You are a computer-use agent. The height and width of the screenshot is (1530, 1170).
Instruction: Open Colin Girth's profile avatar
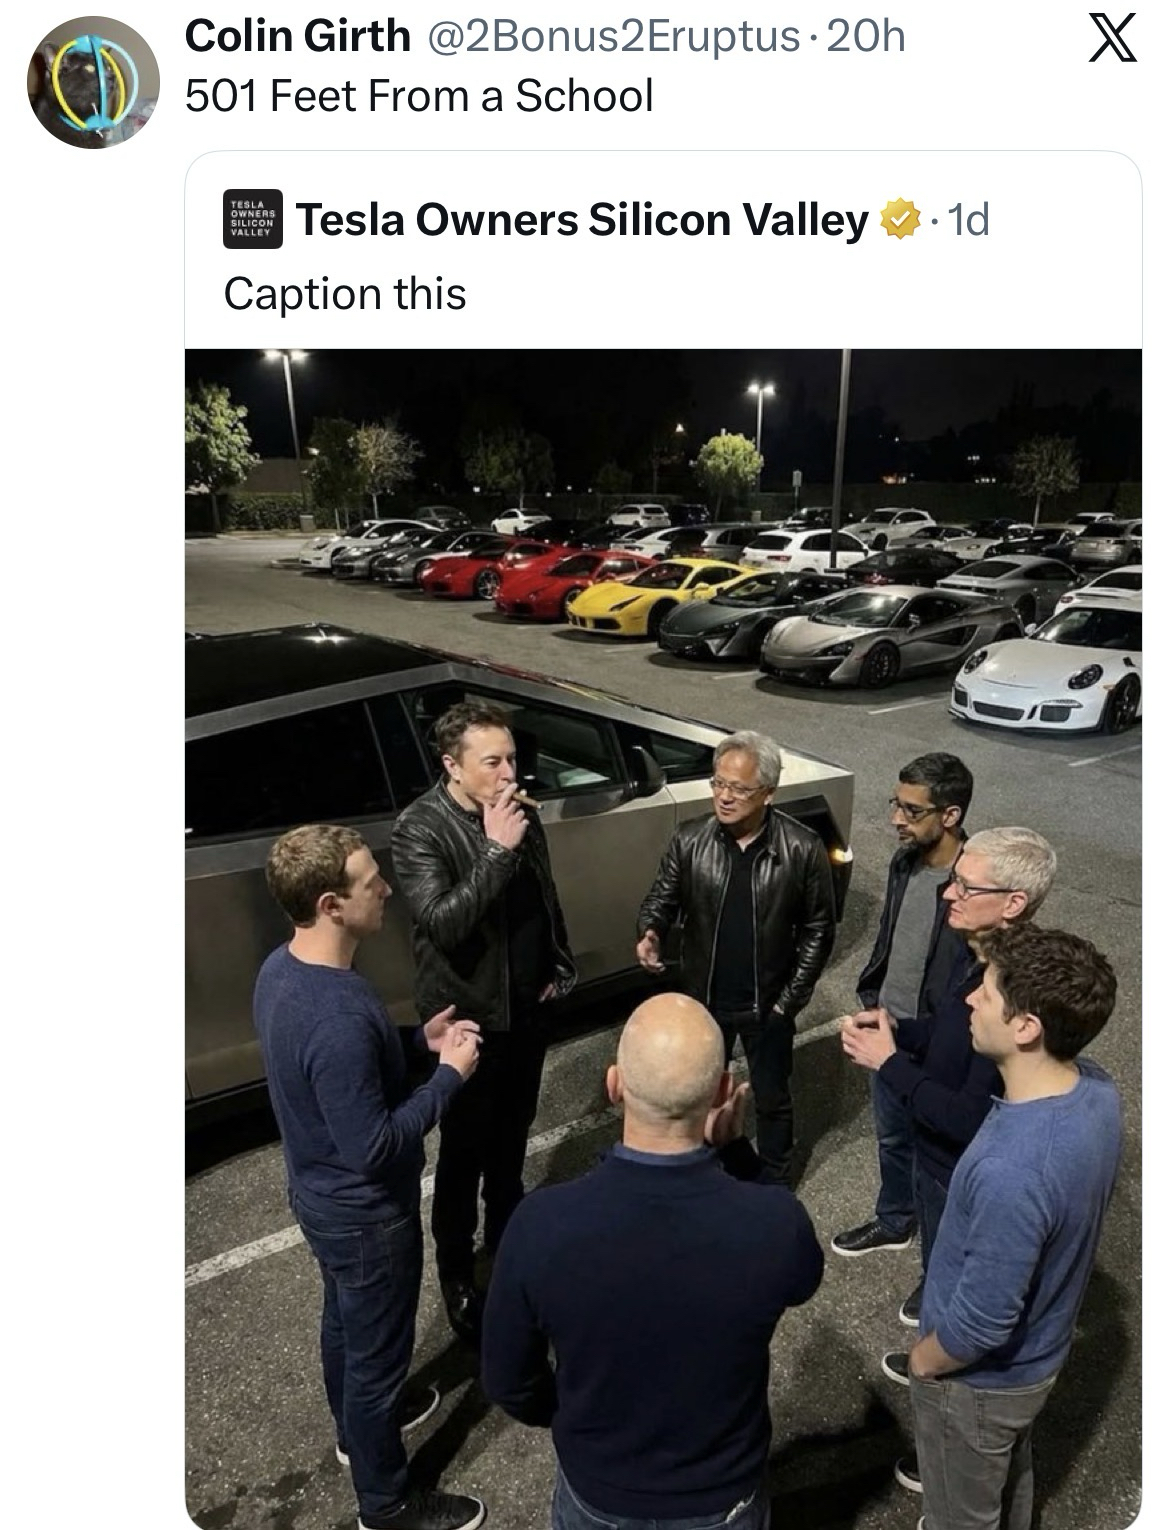tap(93, 82)
